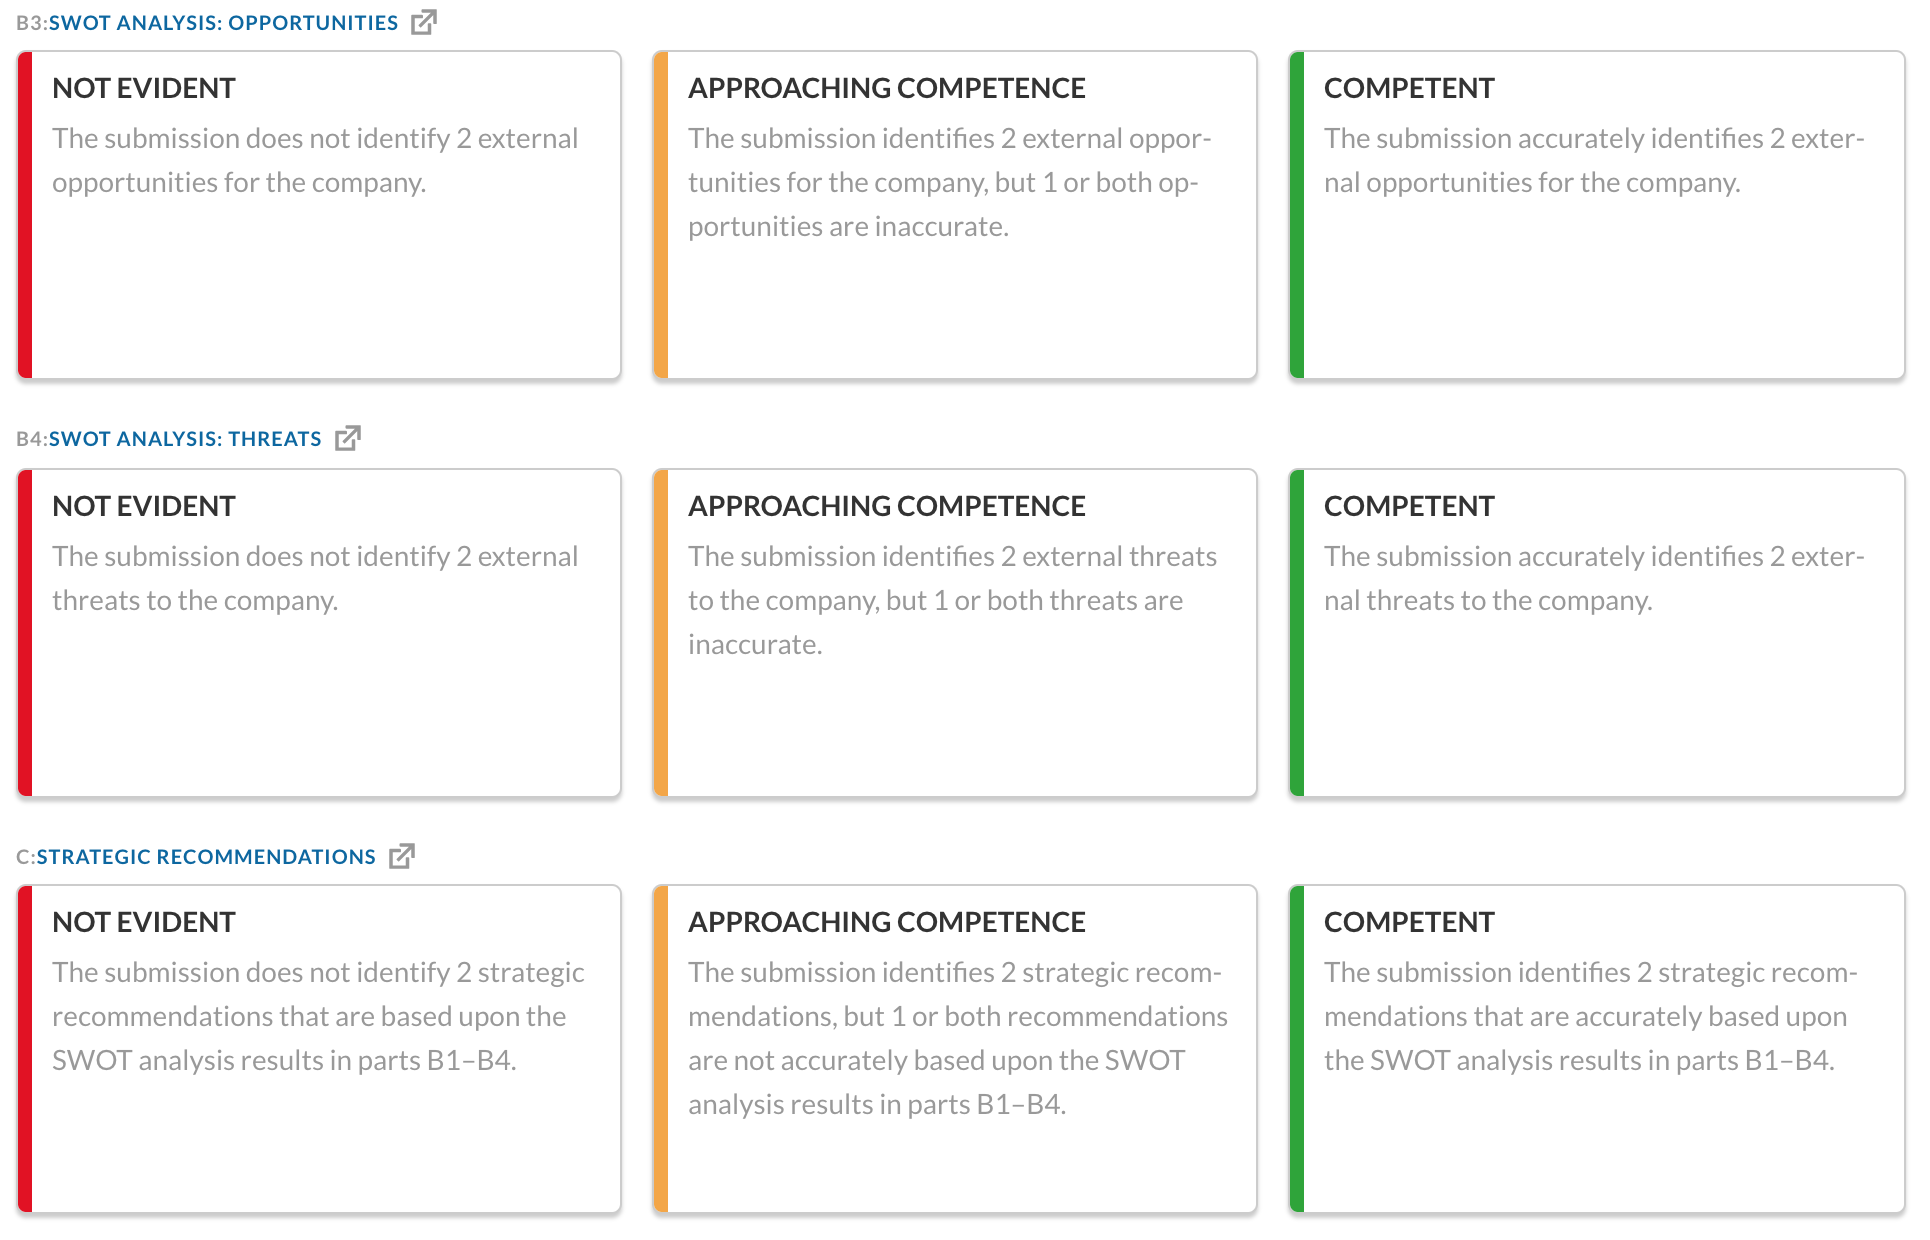Select Competent card for Strategic Recommendations
Screen dimensions: 1930x1240
[x=1597, y=1049]
